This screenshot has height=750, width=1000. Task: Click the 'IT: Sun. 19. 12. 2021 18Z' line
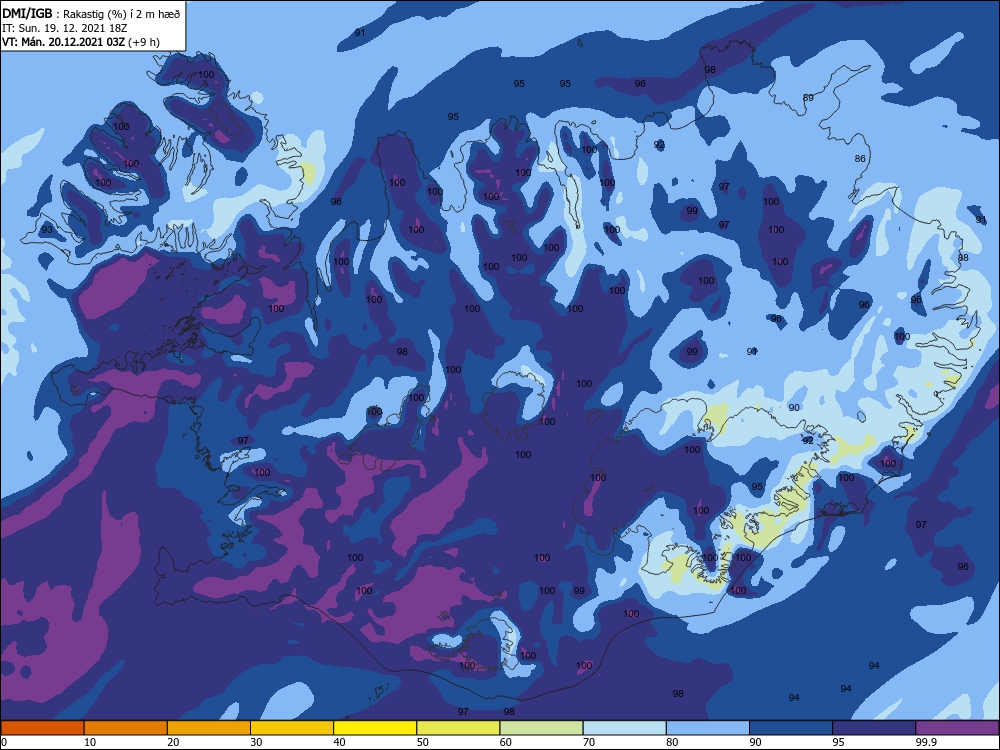(x=64, y=28)
